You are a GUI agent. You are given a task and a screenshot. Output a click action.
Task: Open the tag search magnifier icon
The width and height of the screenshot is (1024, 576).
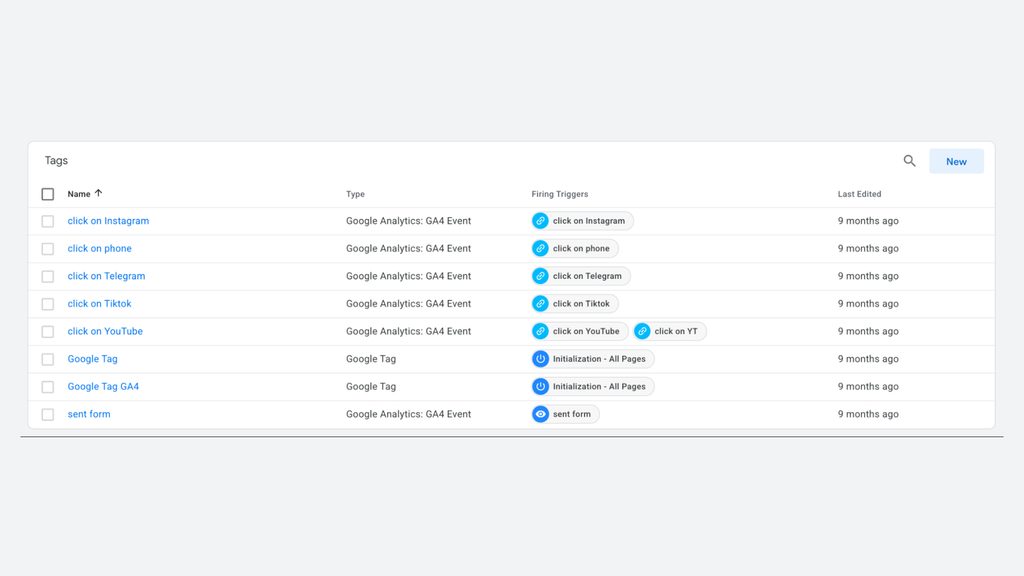[909, 161]
